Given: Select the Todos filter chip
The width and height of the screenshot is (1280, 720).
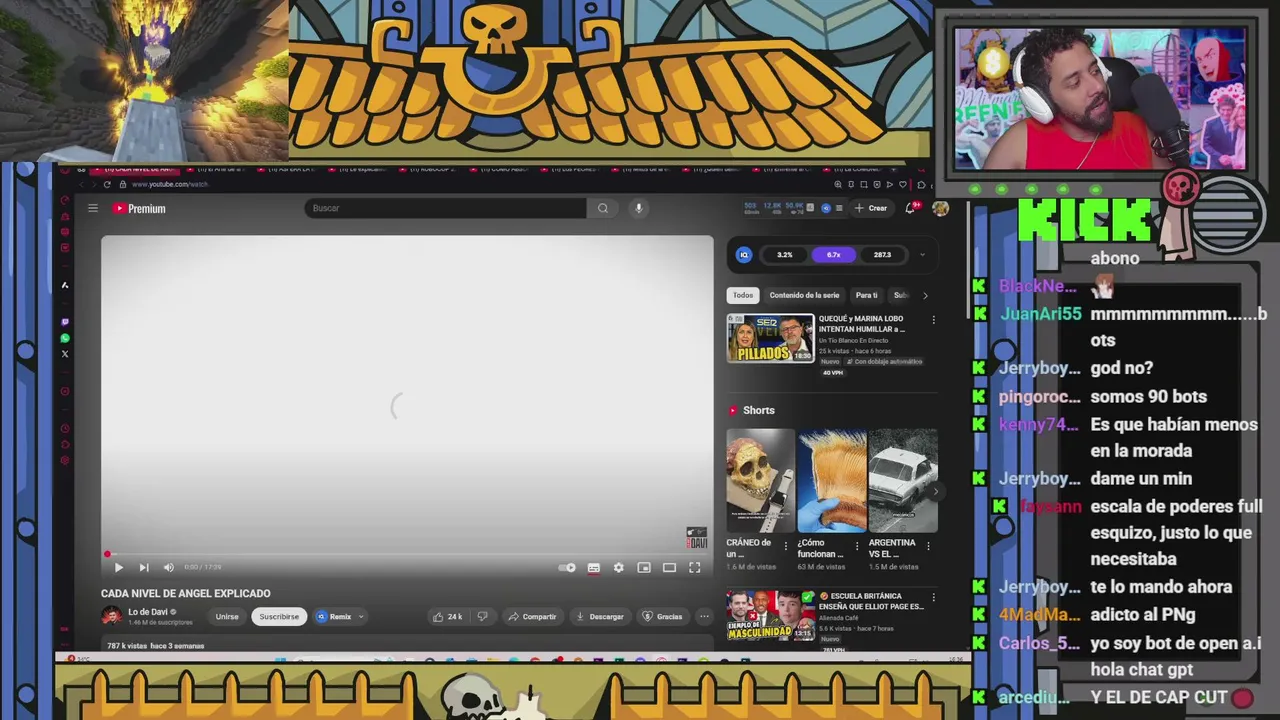Looking at the screenshot, I should tap(743, 295).
